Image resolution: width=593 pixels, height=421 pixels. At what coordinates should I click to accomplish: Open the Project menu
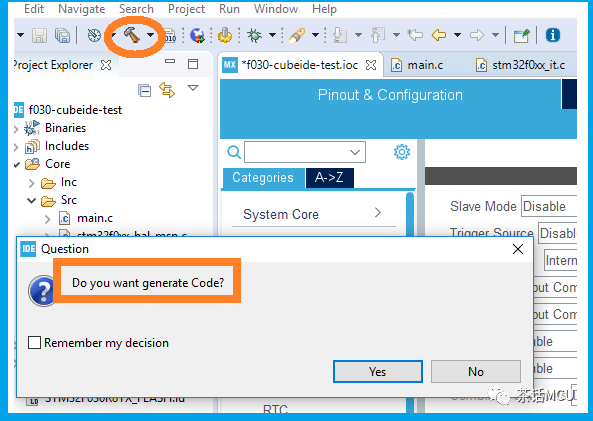pyautogui.click(x=186, y=9)
